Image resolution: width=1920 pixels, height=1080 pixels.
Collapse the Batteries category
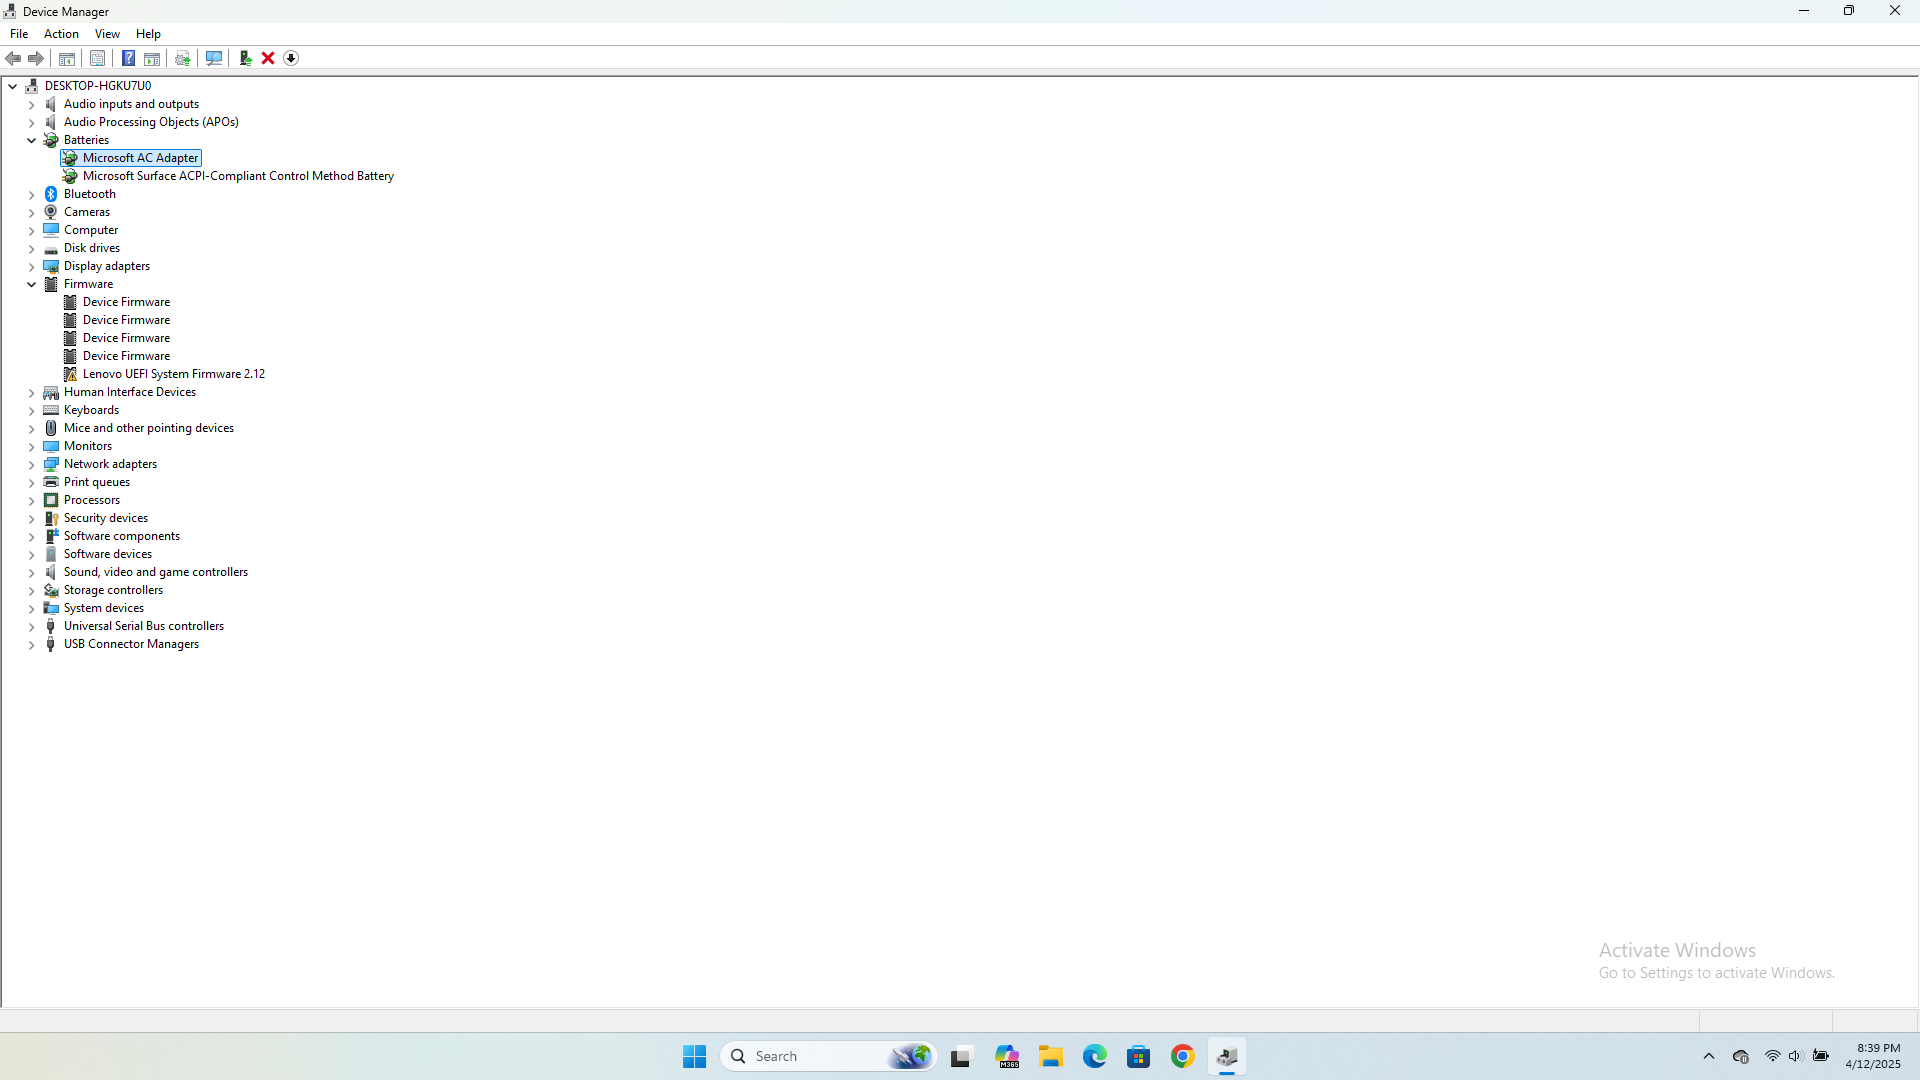coord(32,140)
